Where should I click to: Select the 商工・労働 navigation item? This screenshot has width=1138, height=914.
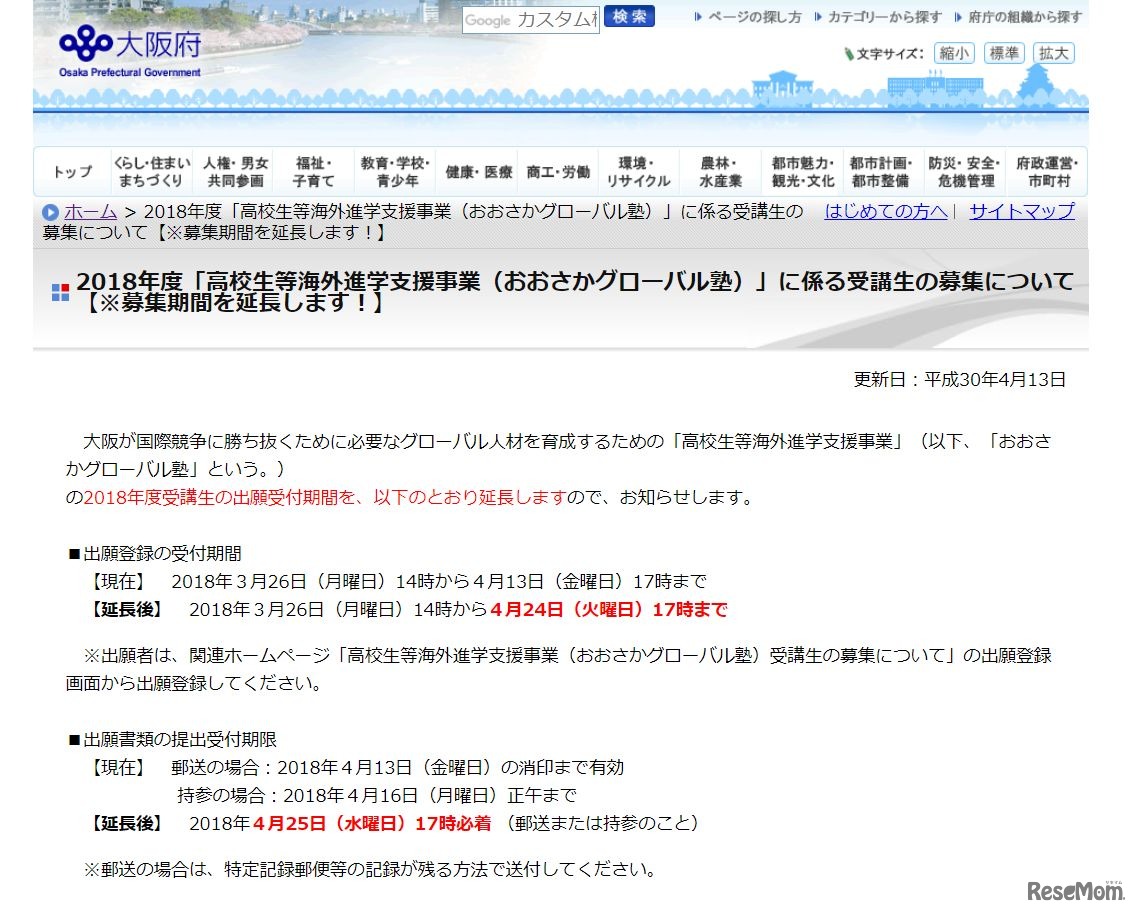pos(557,171)
